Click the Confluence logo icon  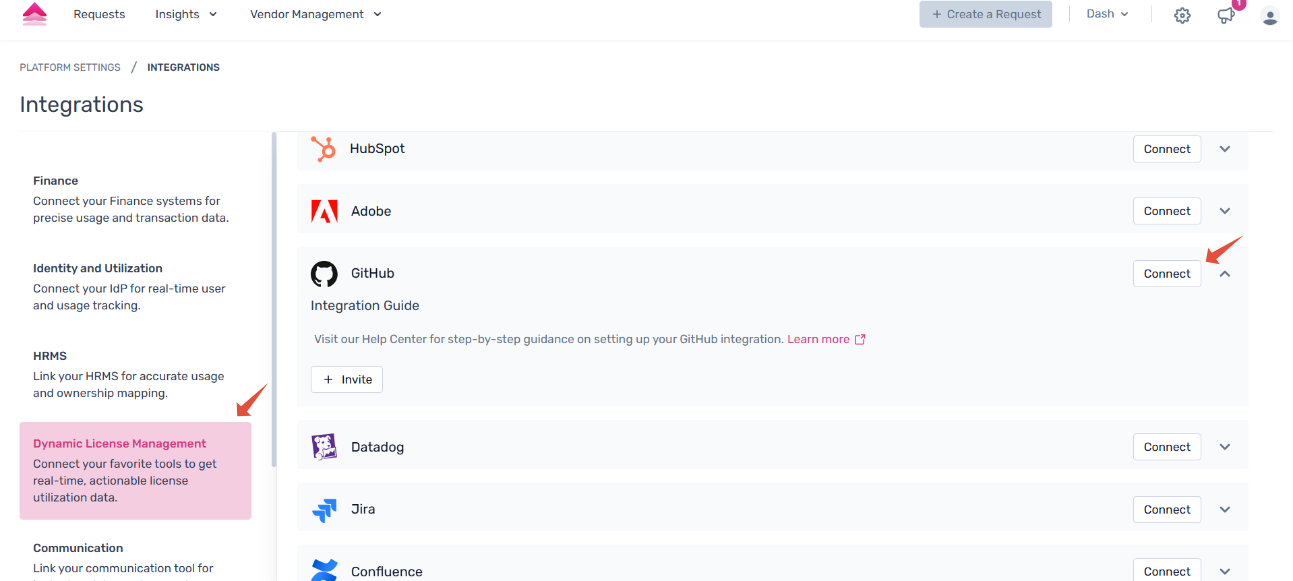click(x=324, y=571)
